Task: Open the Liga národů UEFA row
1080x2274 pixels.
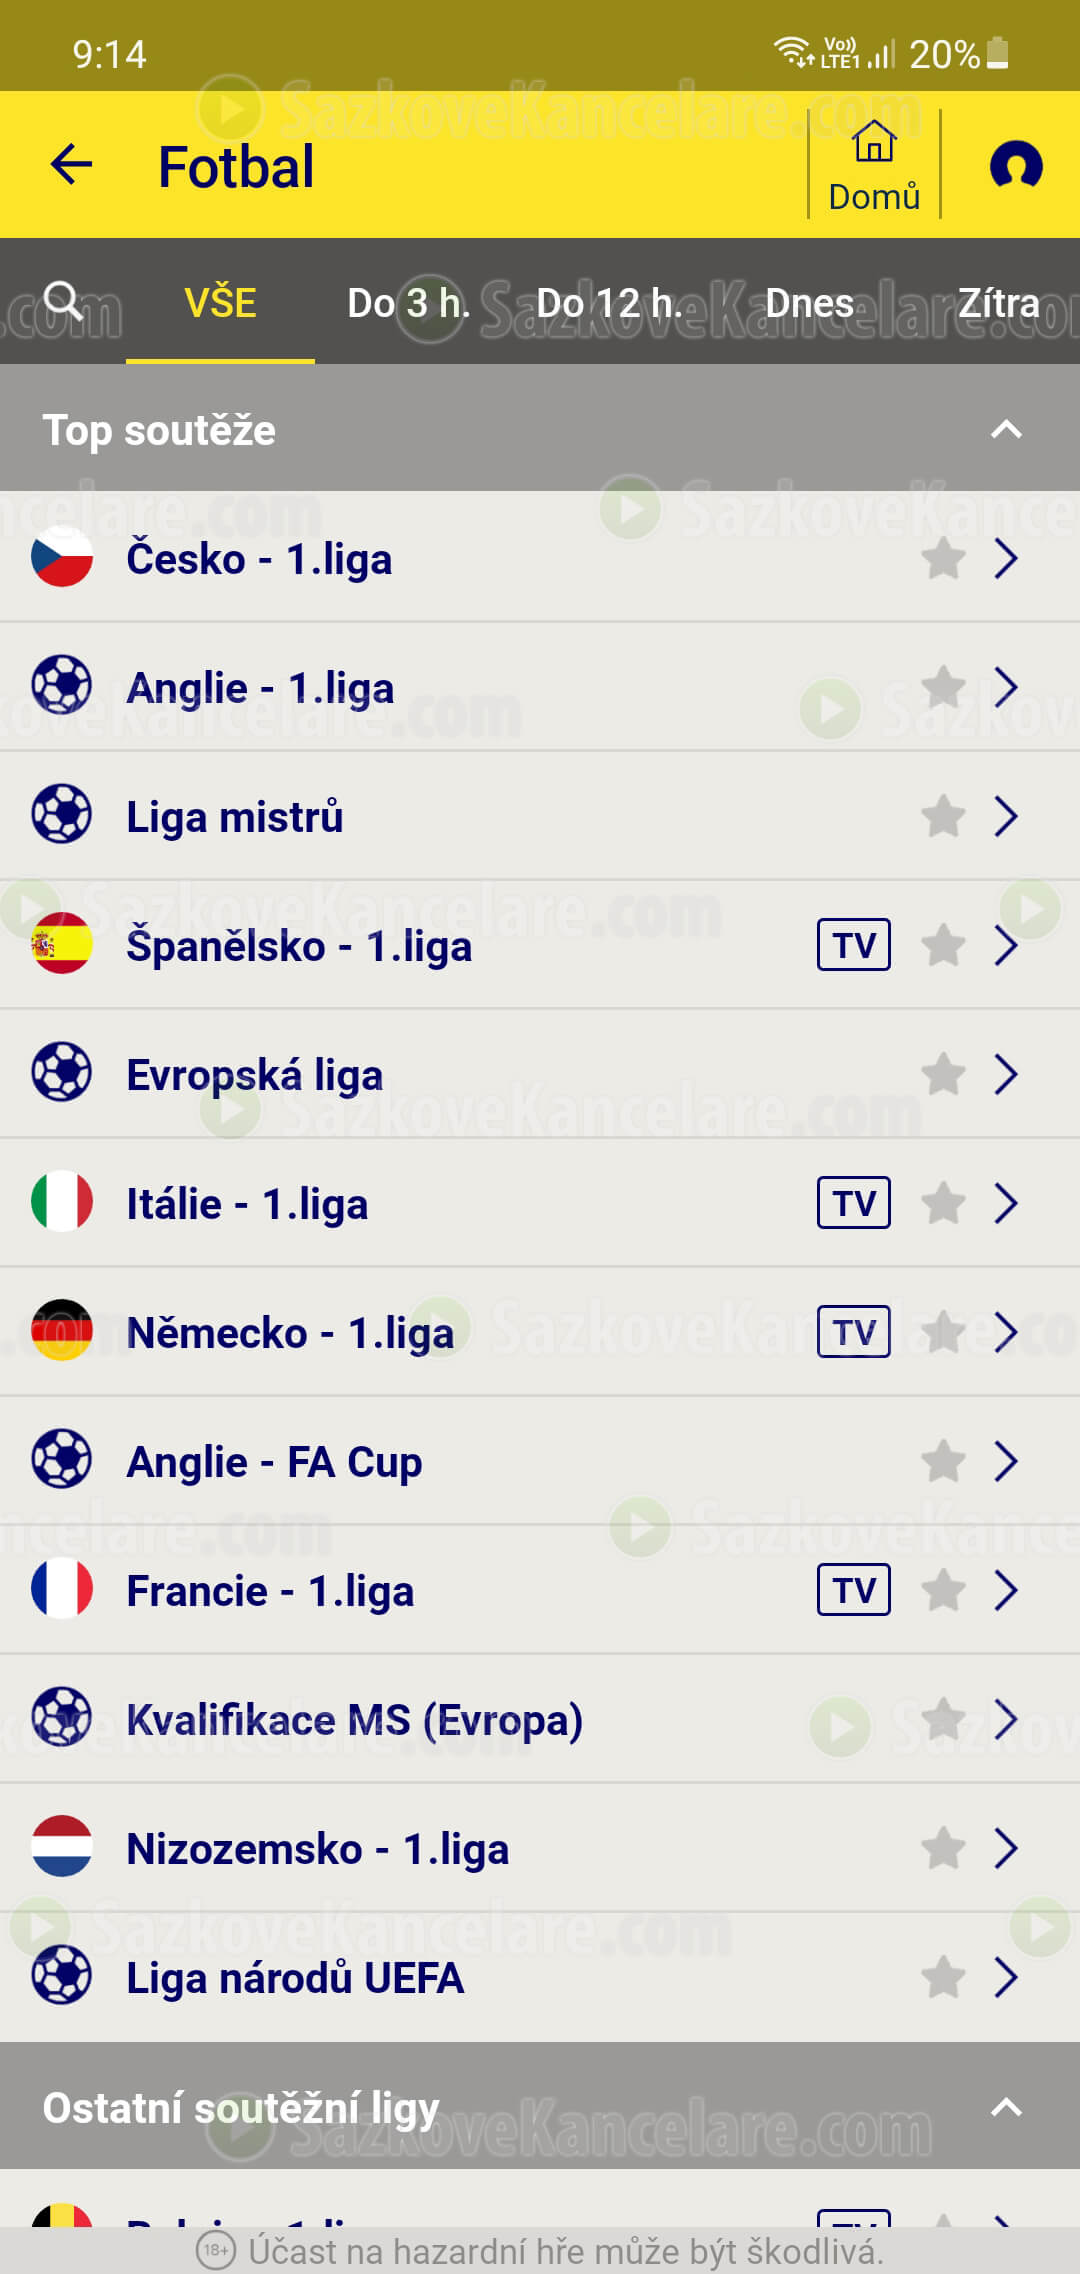Action: [x=540, y=1977]
